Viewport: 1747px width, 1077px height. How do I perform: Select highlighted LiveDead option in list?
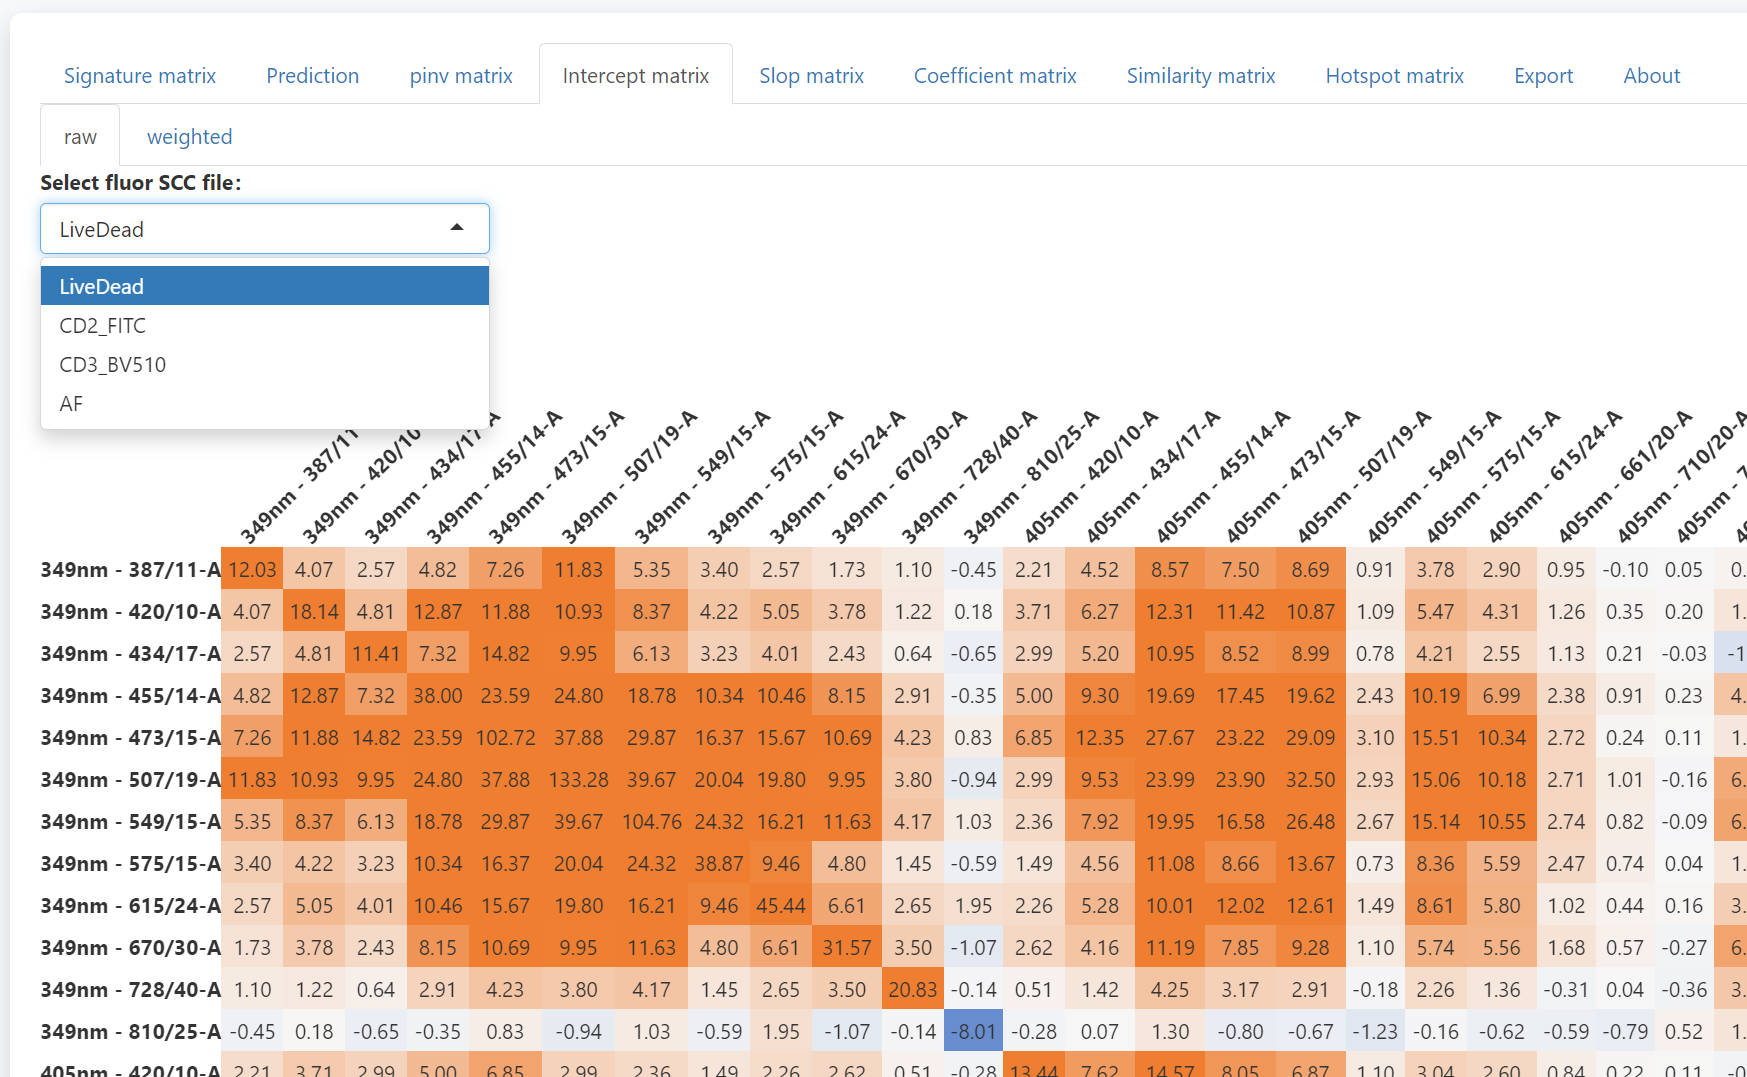point(102,287)
